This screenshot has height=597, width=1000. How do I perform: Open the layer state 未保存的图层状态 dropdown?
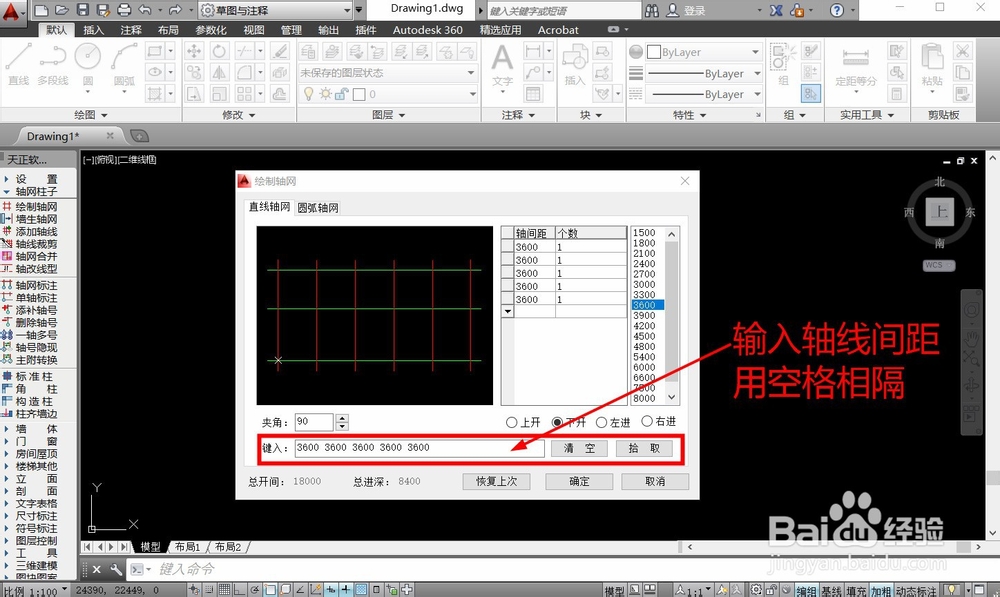point(388,73)
